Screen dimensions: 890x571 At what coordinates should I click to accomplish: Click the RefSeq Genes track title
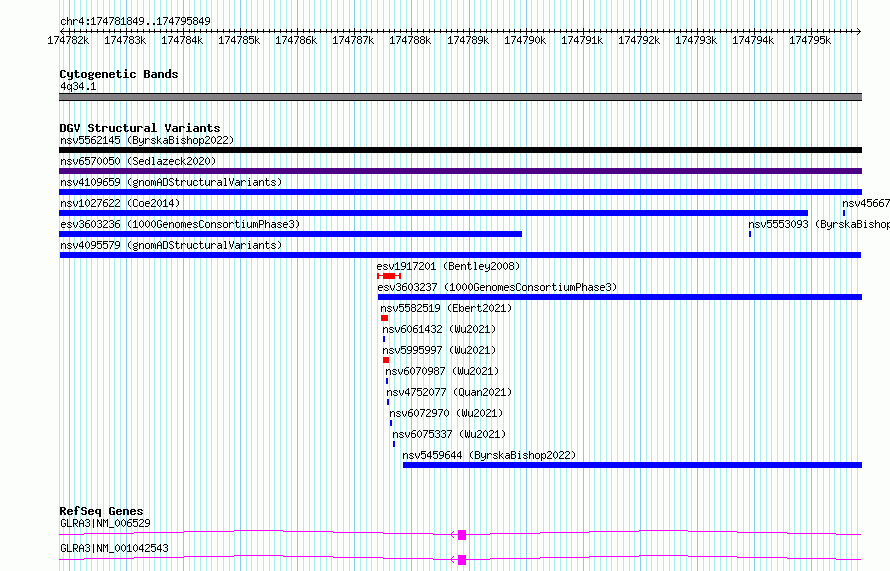(x=101, y=511)
